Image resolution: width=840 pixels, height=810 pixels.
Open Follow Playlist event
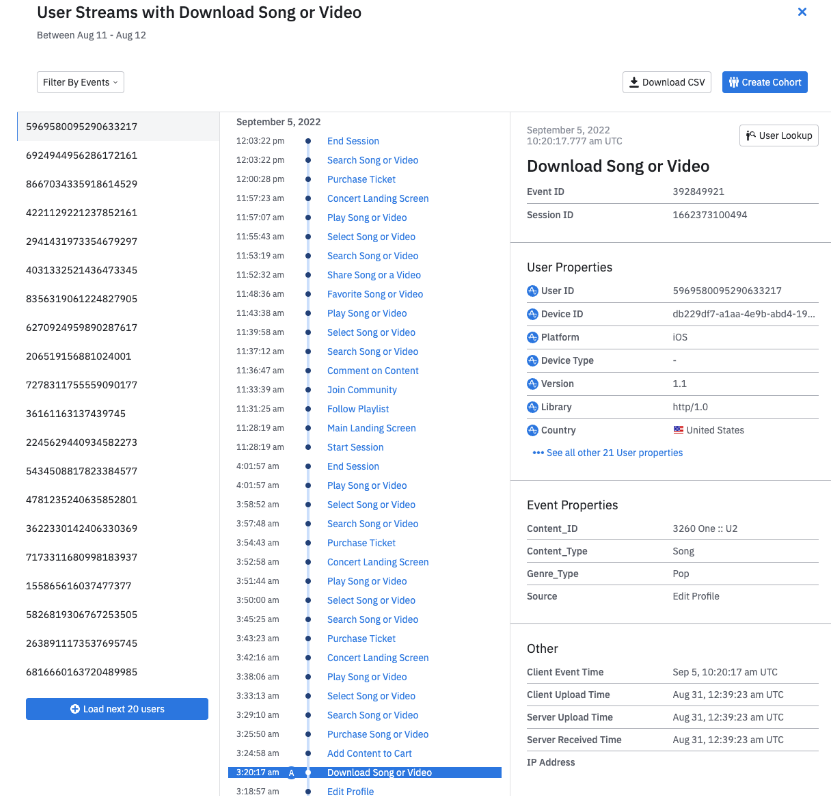(358, 409)
